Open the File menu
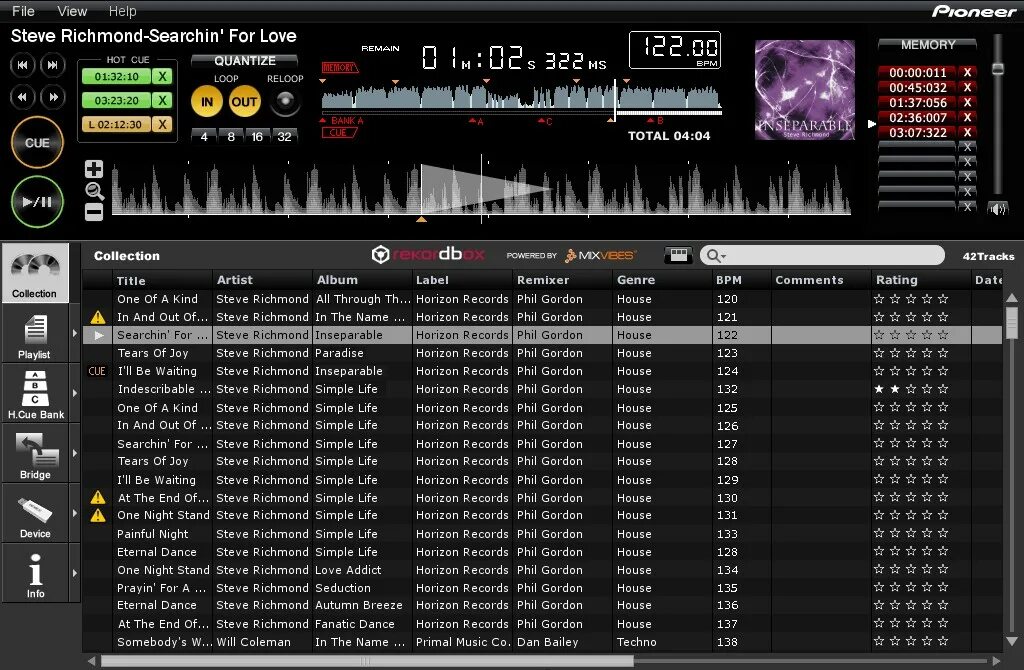The image size is (1024, 670). pyautogui.click(x=24, y=11)
